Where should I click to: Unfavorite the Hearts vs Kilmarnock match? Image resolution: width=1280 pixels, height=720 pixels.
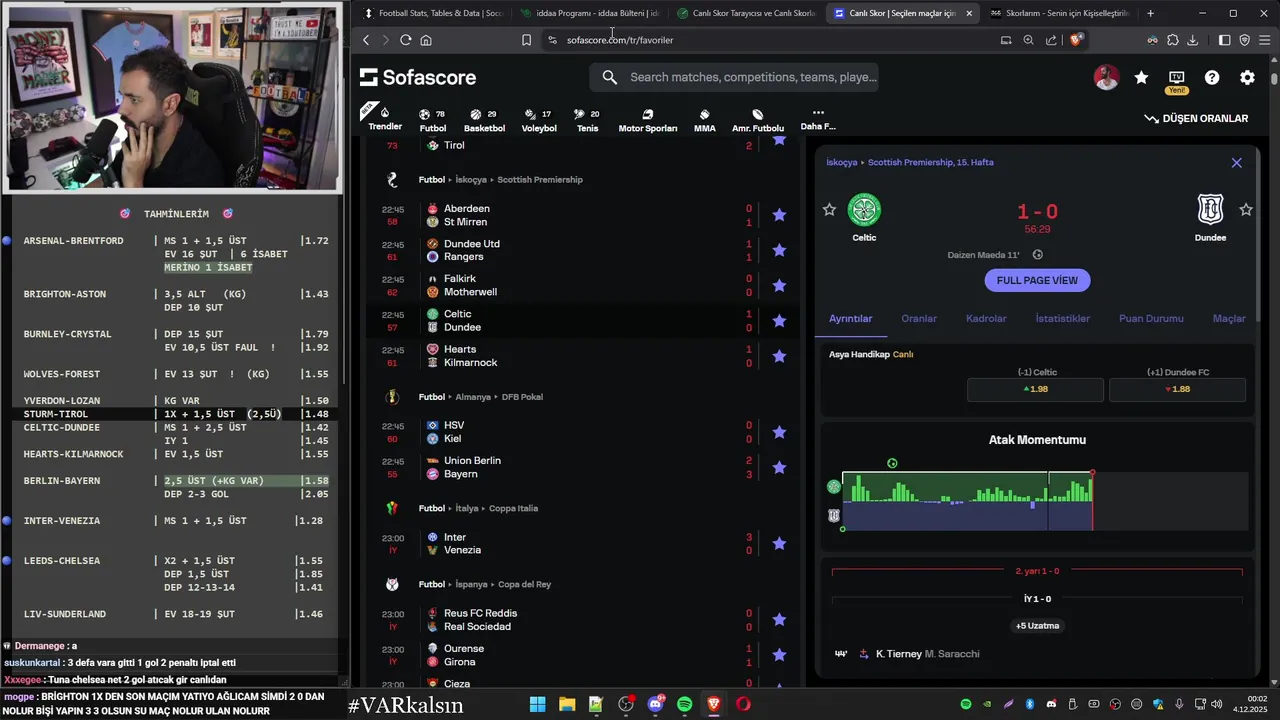point(779,356)
